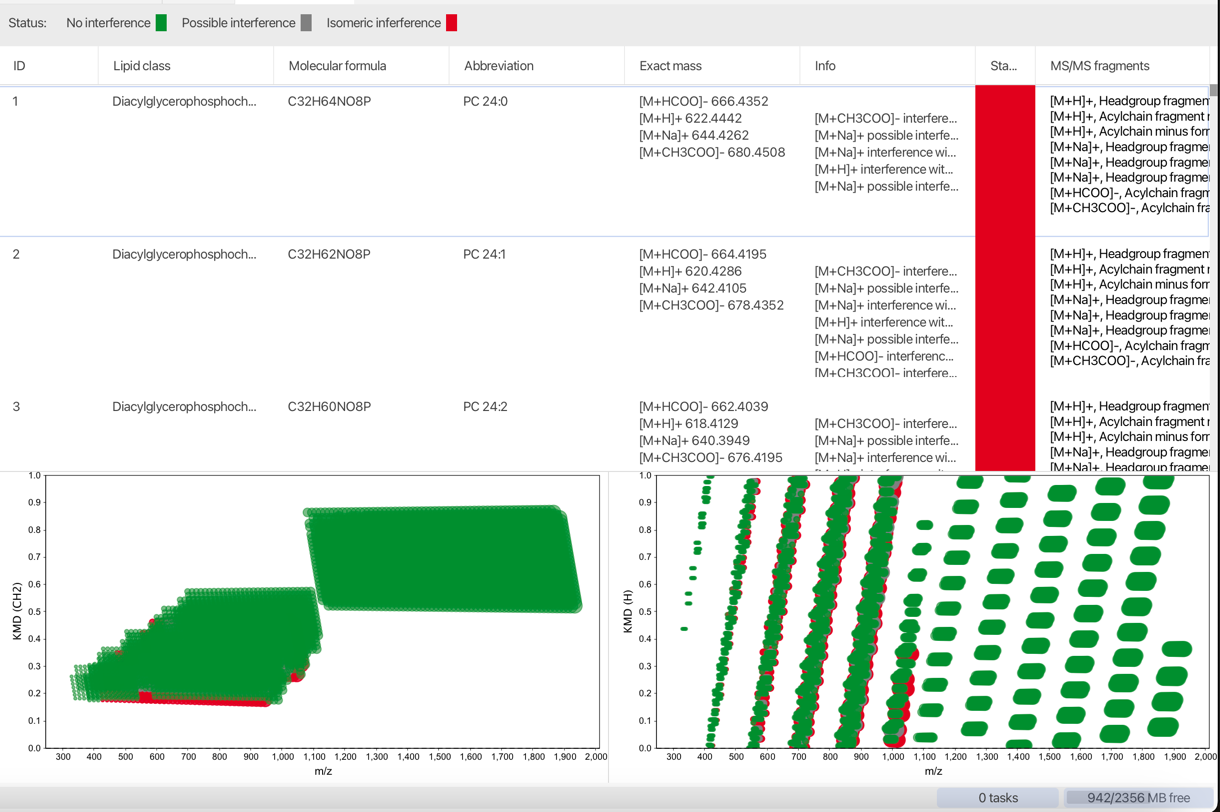Click molecular formula C32H60NO8P
The width and height of the screenshot is (1220, 812).
329,407
